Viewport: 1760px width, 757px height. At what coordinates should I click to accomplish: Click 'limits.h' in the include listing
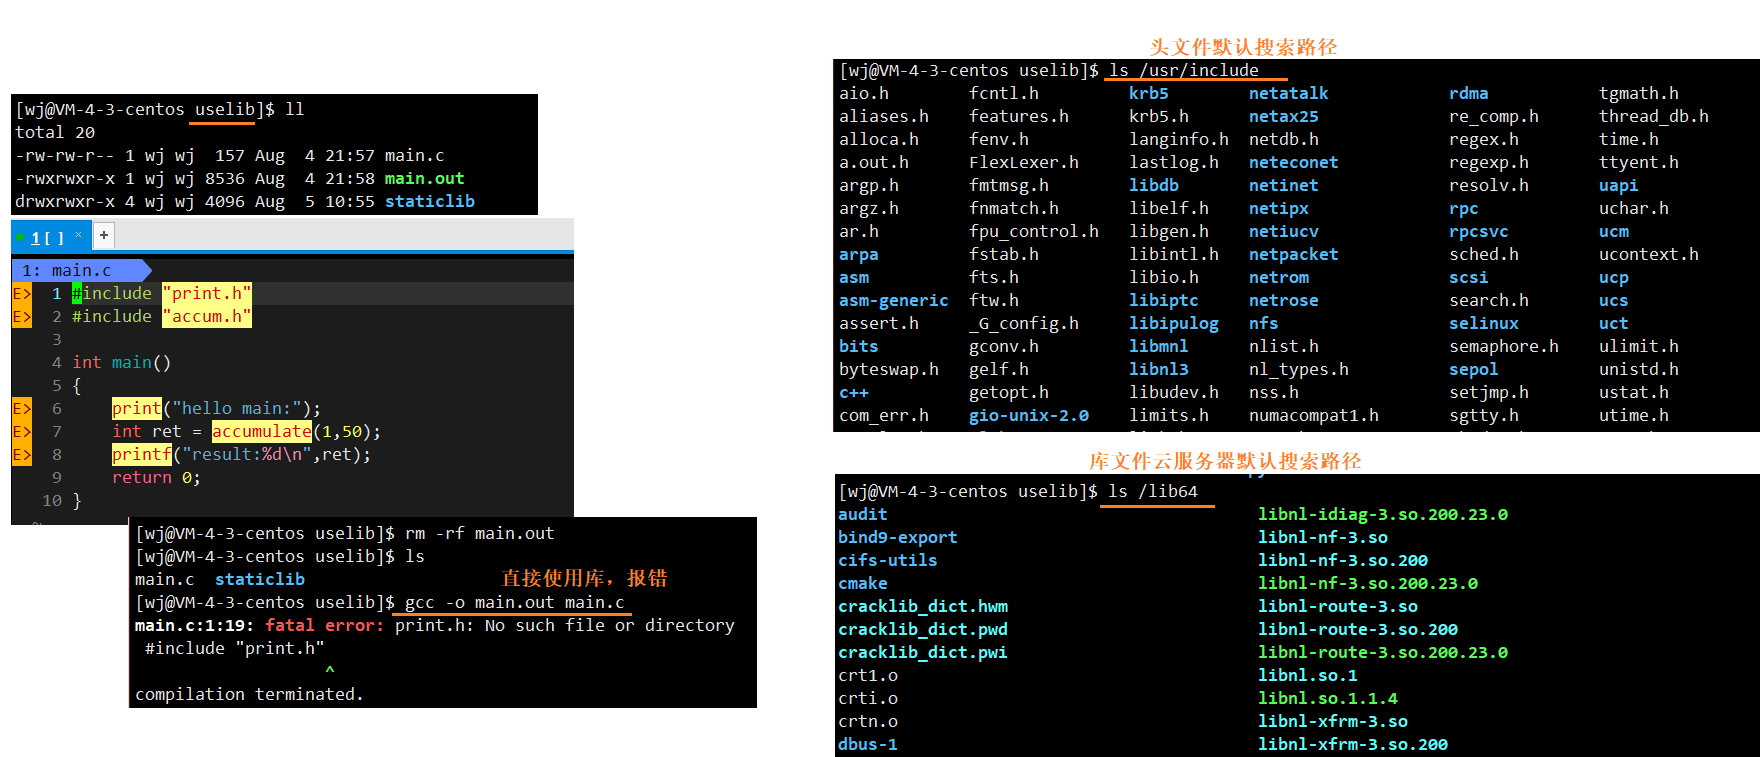point(1169,415)
